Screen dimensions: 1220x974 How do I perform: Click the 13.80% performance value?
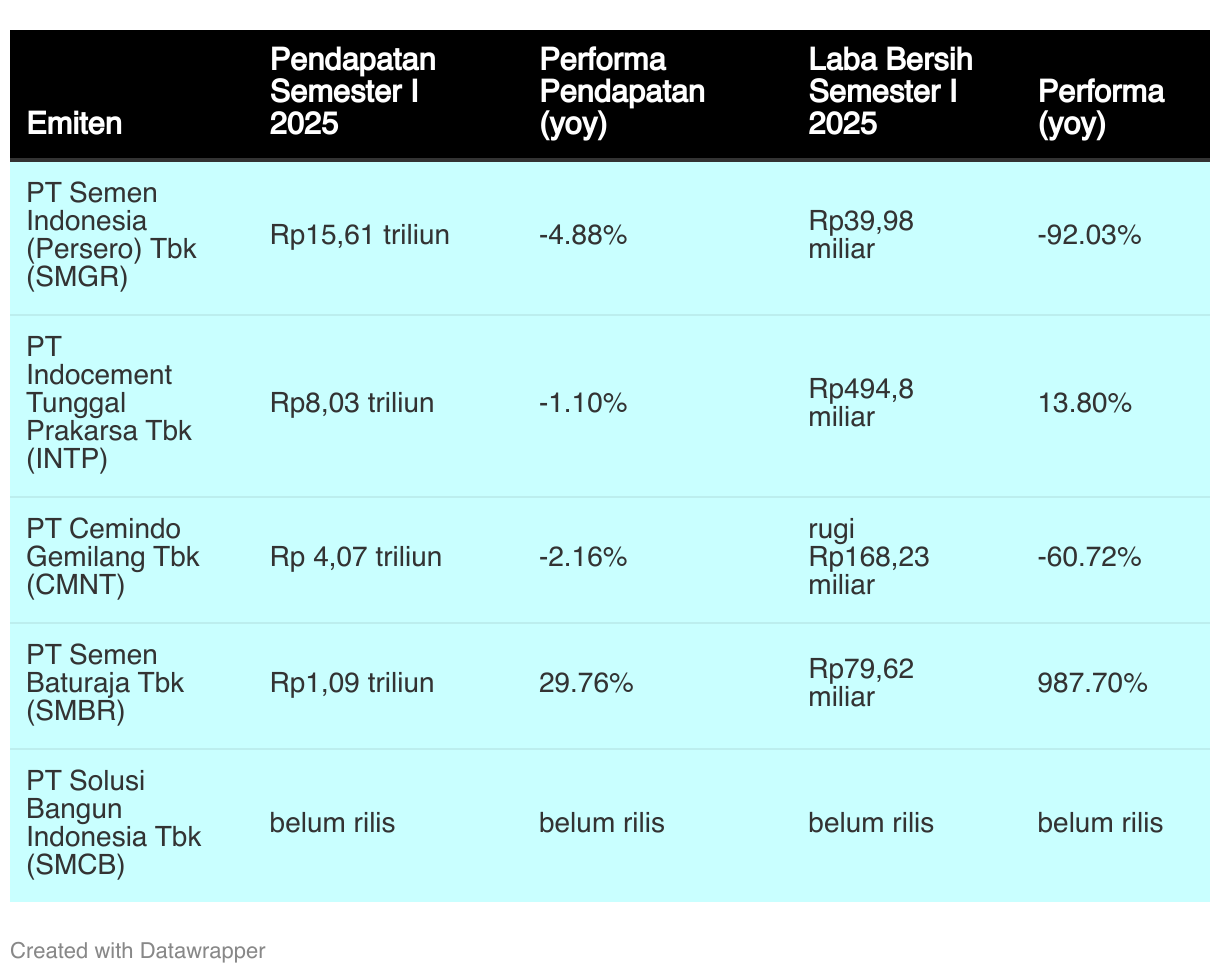[x=1085, y=403]
